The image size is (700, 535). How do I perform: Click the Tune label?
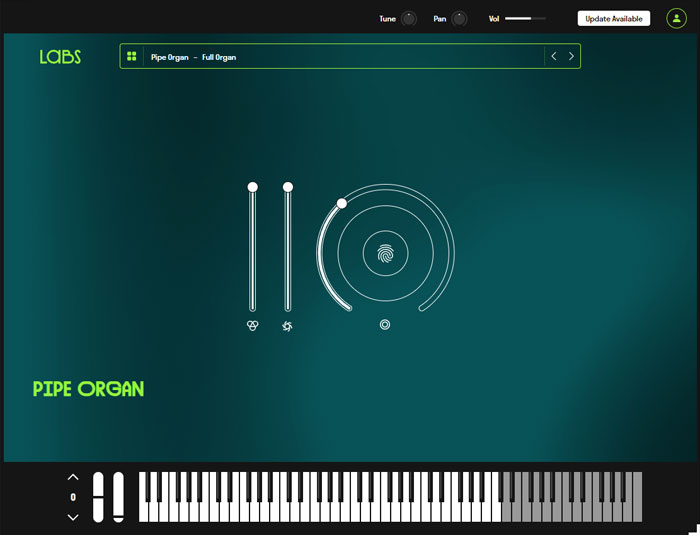[x=388, y=19]
